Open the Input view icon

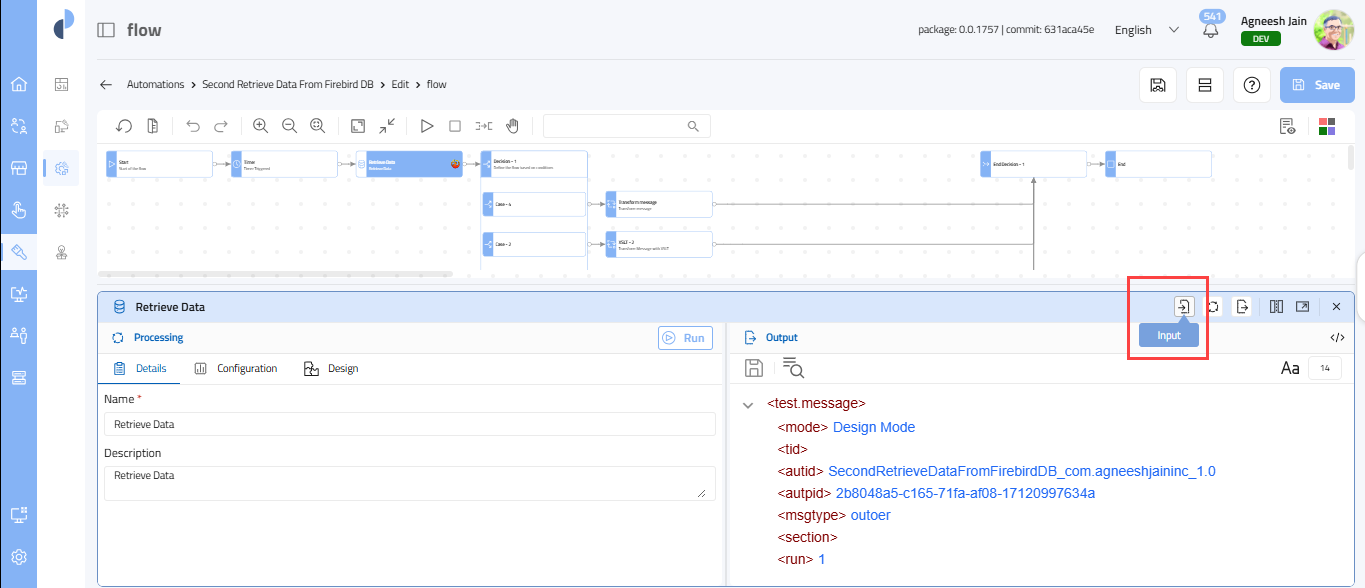tap(1183, 307)
